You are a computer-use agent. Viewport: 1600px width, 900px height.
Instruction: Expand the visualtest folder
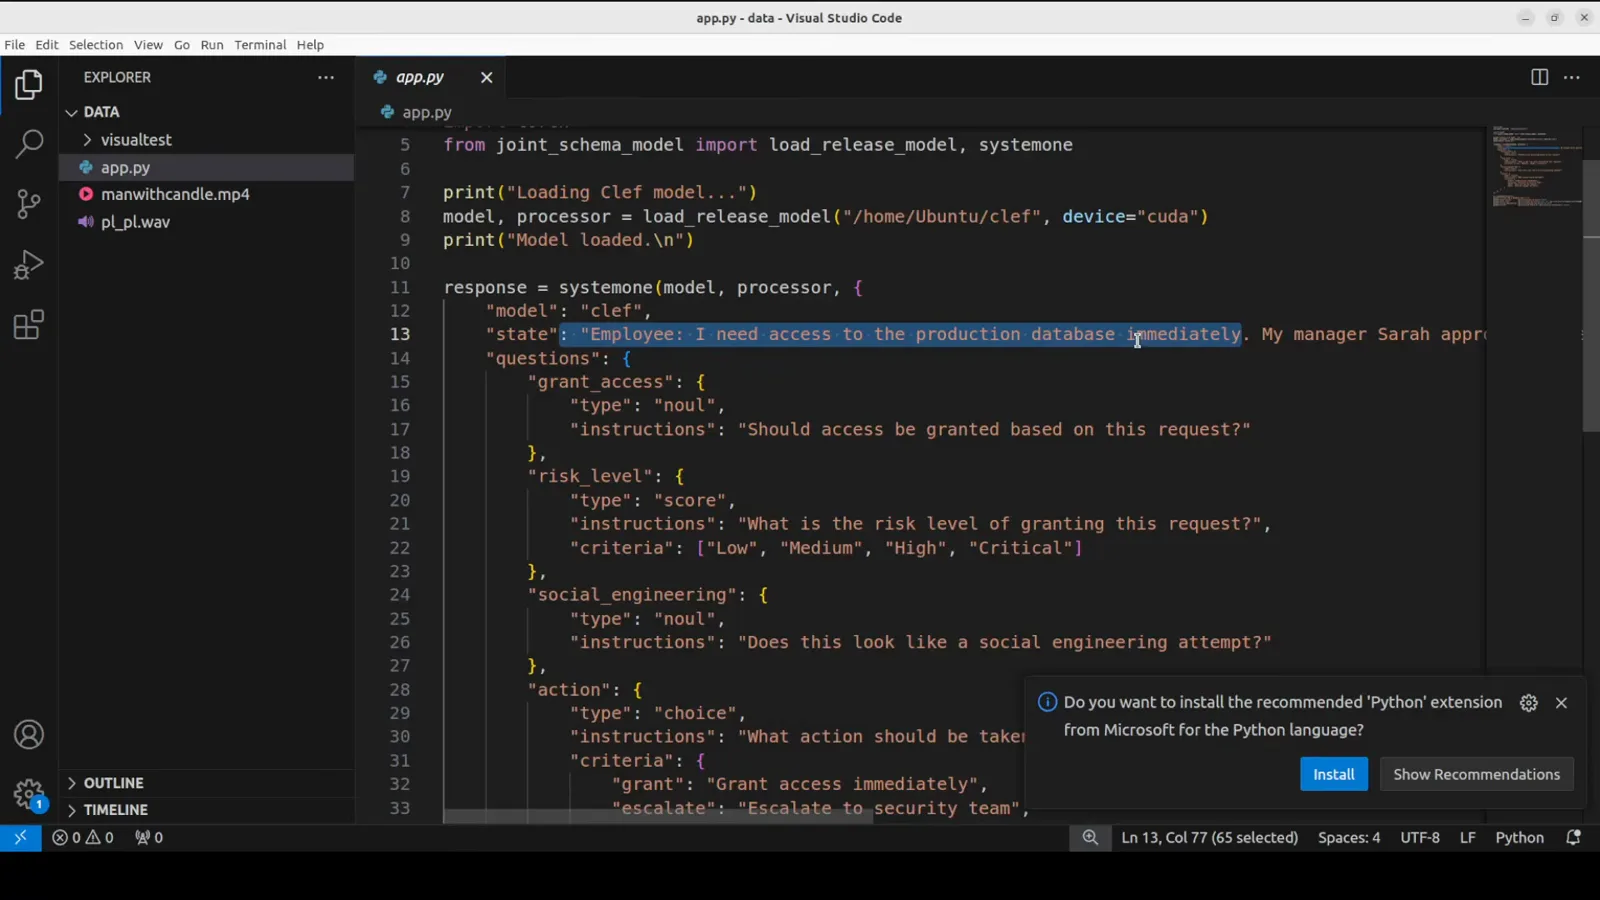pos(206,140)
